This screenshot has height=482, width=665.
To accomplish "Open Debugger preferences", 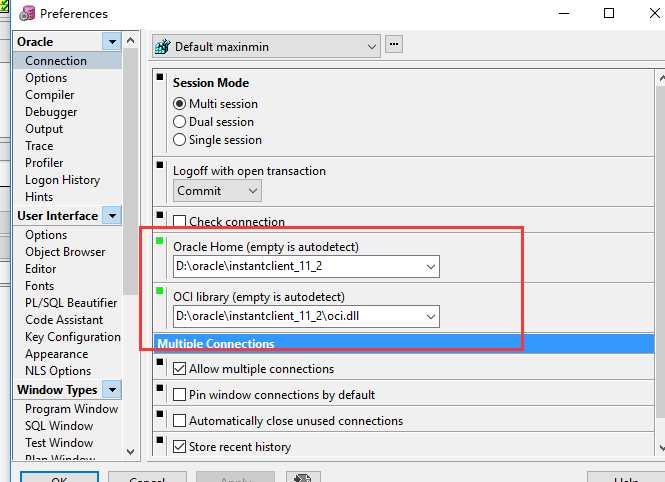I will coord(51,112).
